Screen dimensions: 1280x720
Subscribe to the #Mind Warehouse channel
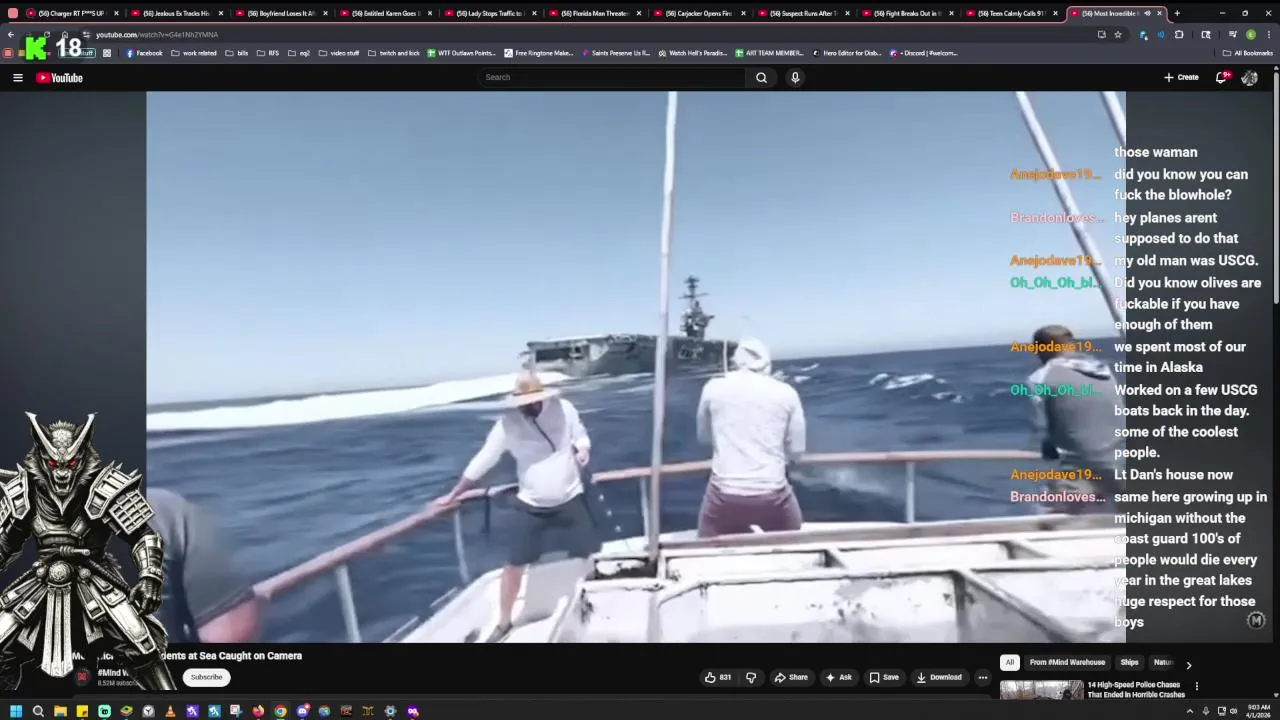coord(207,677)
